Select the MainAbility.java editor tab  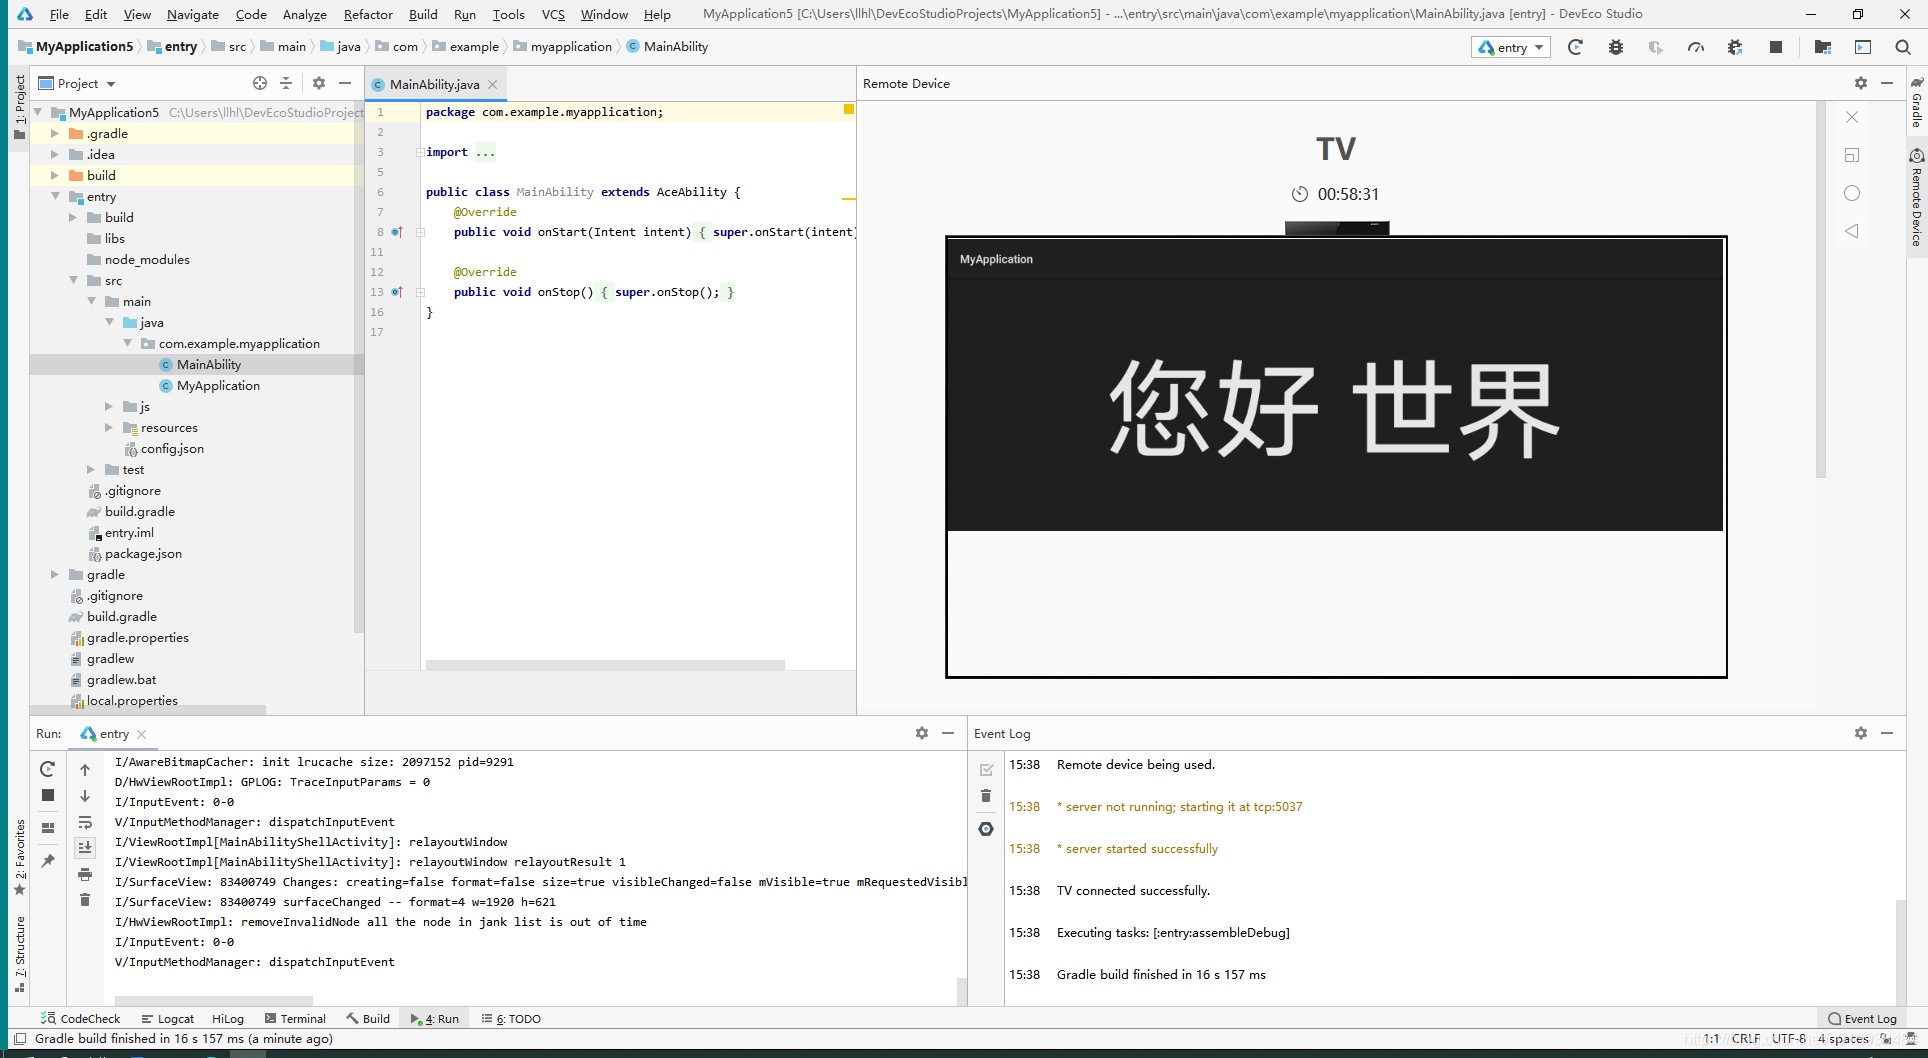[x=434, y=84]
